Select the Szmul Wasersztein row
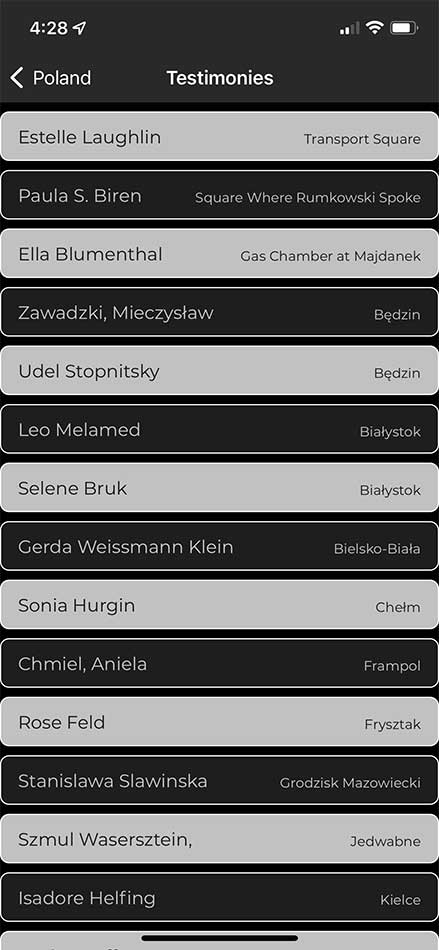Screen dimensions: 439x950 219,839
